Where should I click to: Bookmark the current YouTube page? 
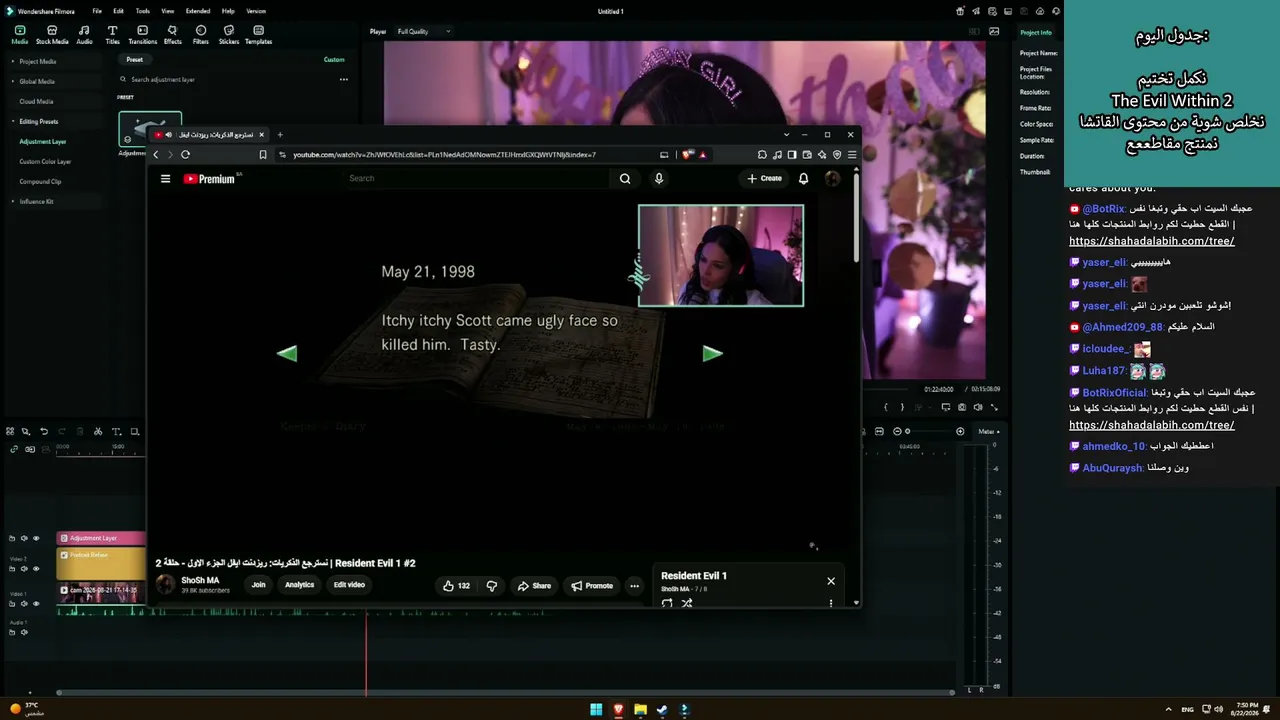coord(263,154)
